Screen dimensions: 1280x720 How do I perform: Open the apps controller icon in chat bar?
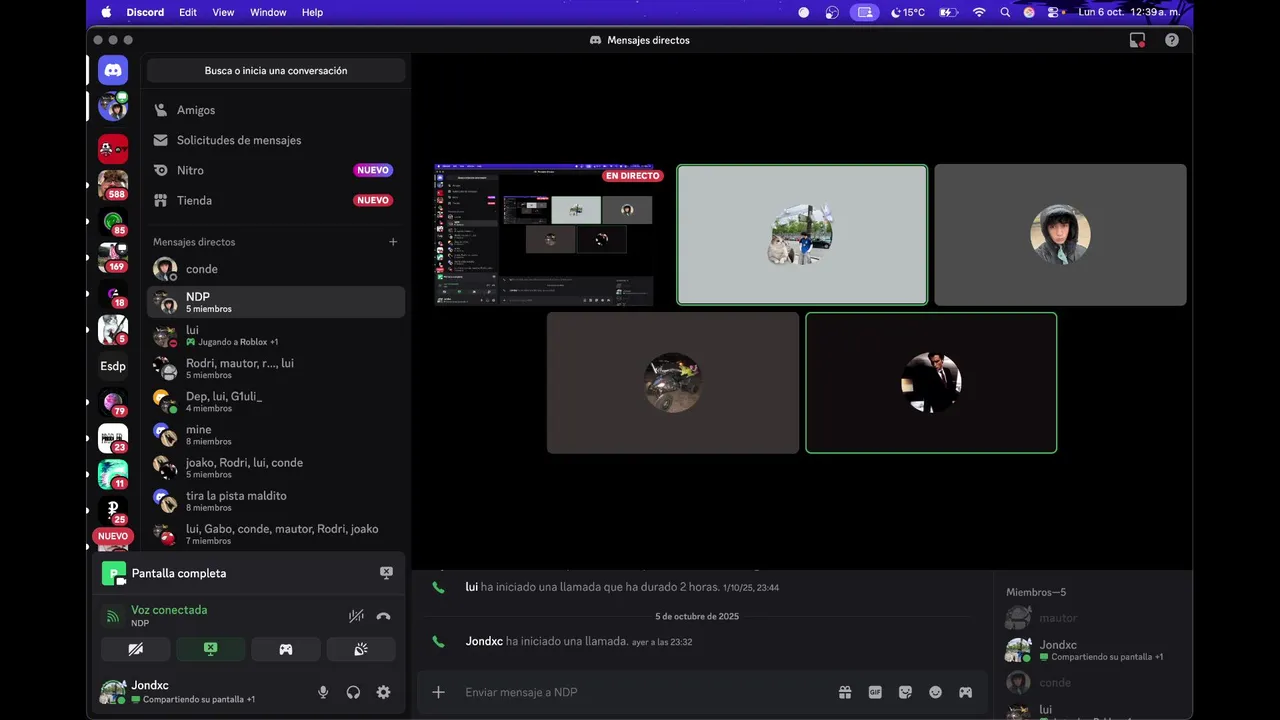(x=966, y=692)
